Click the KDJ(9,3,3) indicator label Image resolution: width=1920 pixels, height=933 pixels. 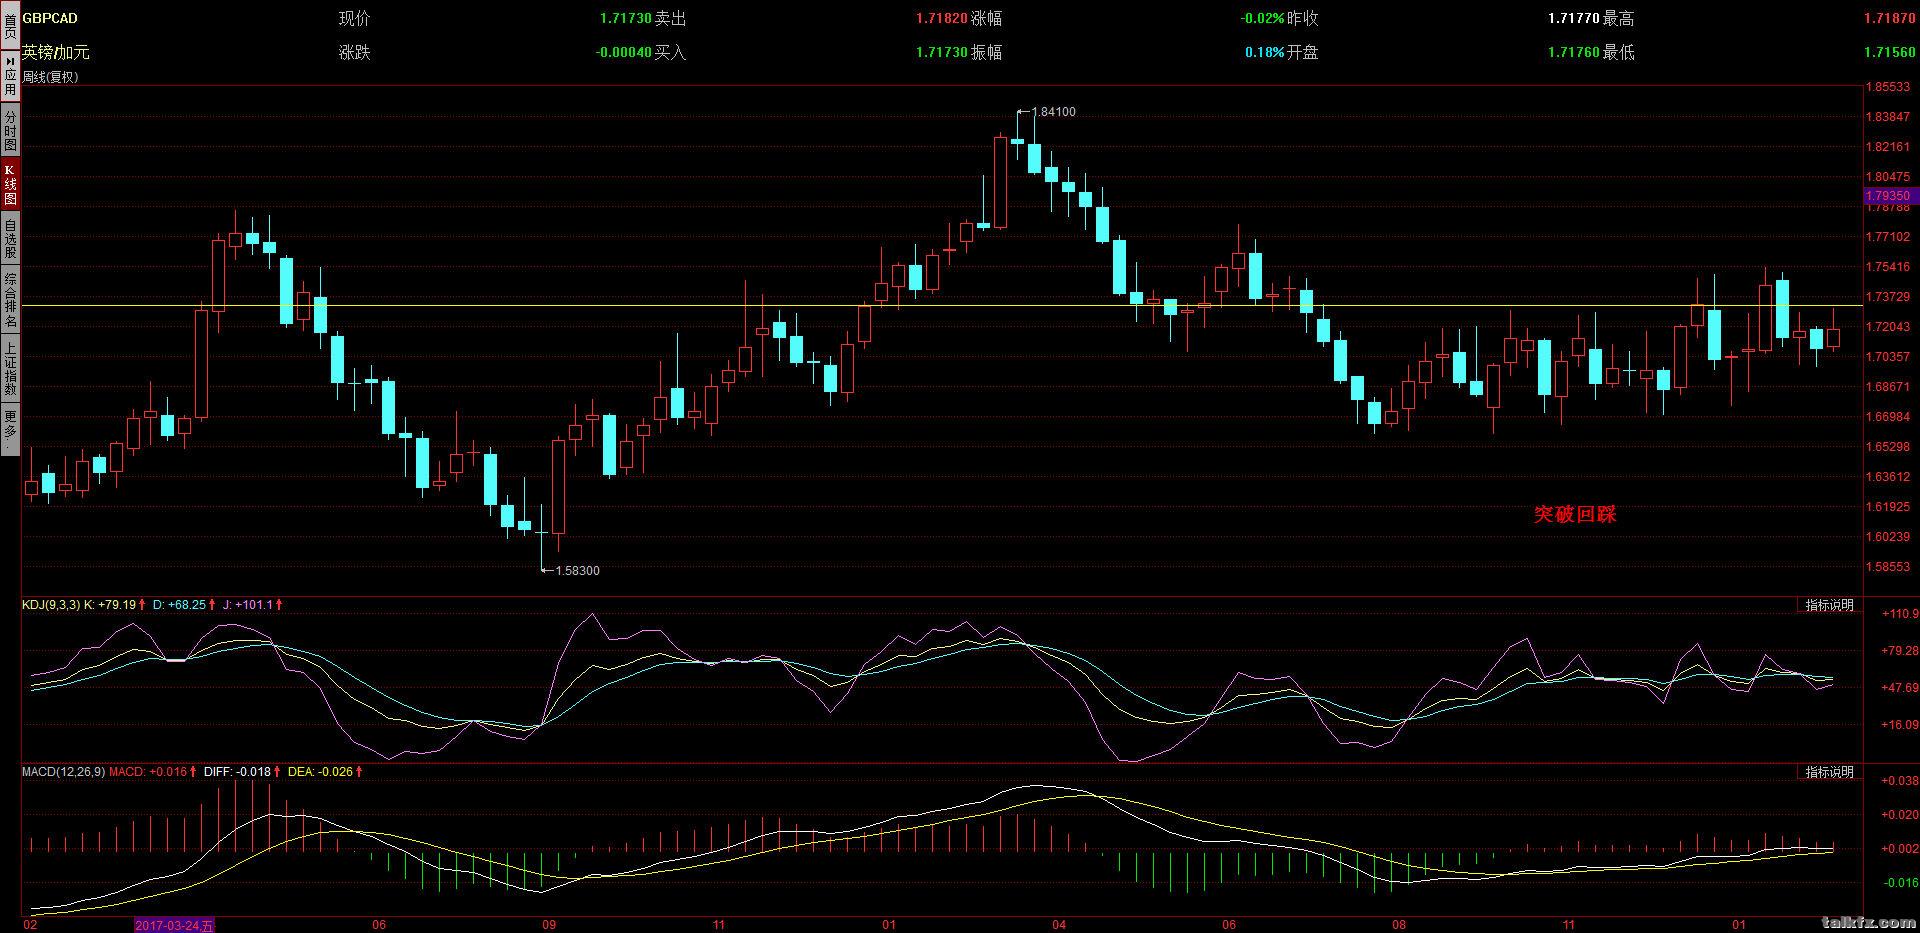tap(51, 605)
